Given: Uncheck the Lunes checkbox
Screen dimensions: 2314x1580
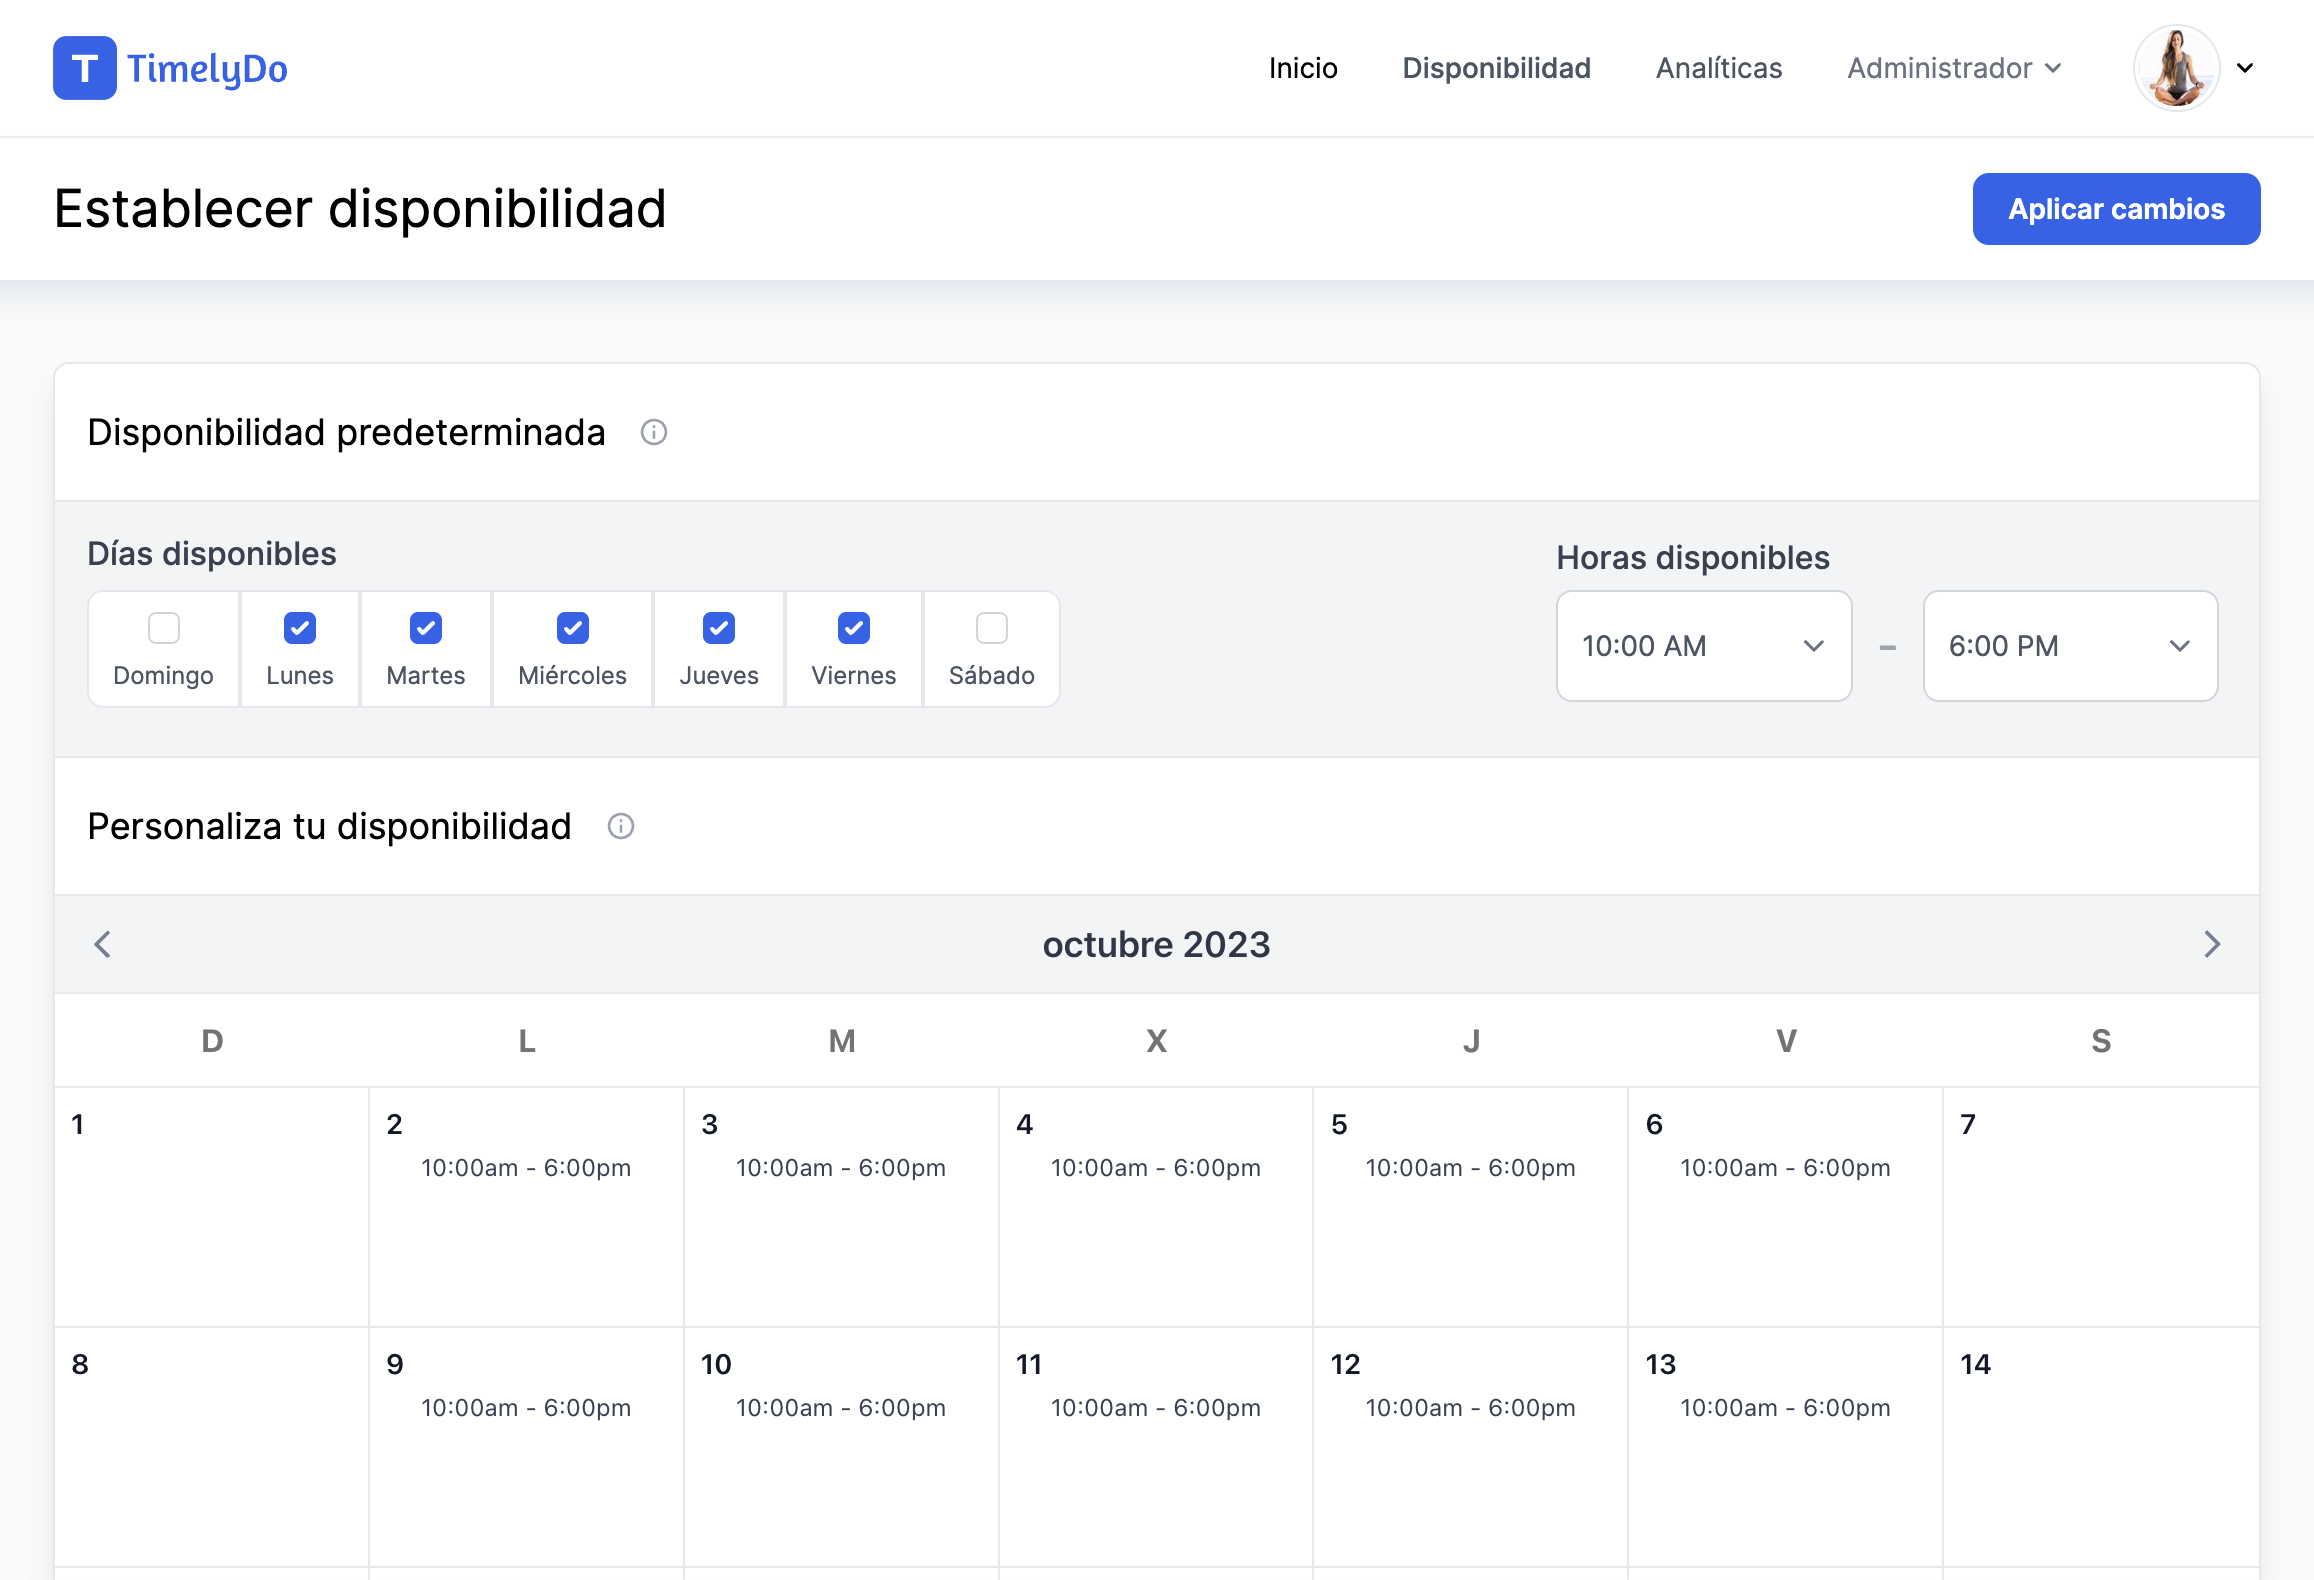Looking at the screenshot, I should 300,628.
